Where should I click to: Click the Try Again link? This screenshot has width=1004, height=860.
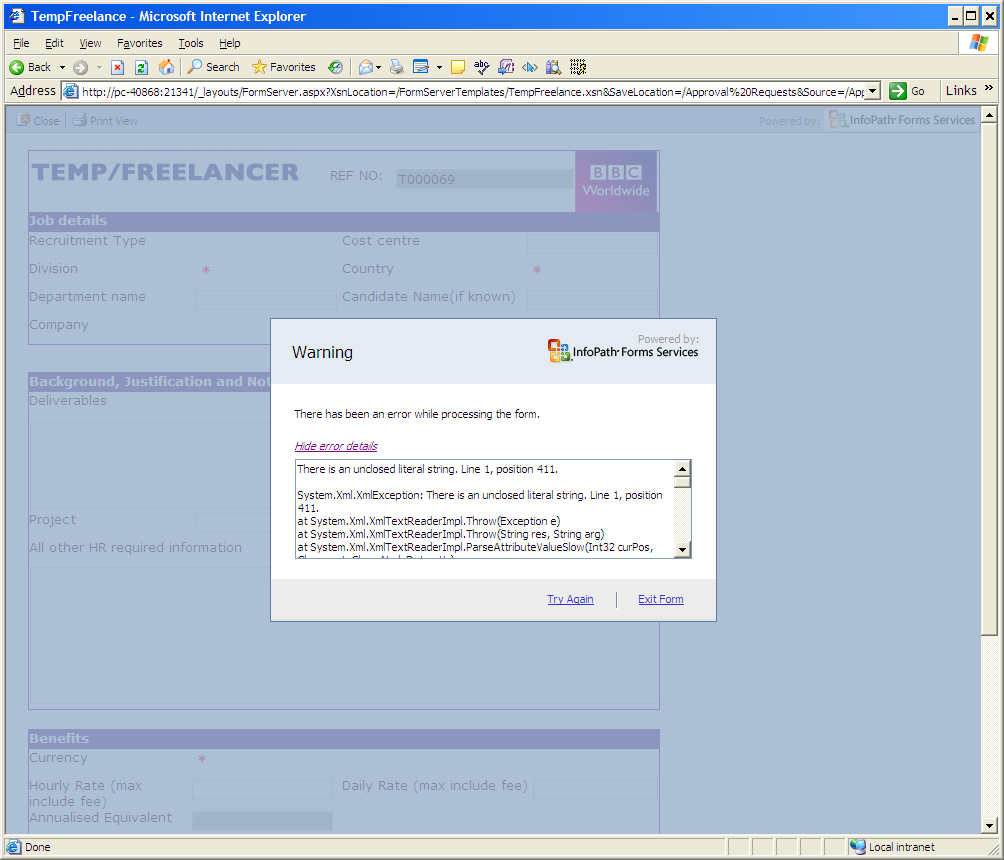pos(571,599)
